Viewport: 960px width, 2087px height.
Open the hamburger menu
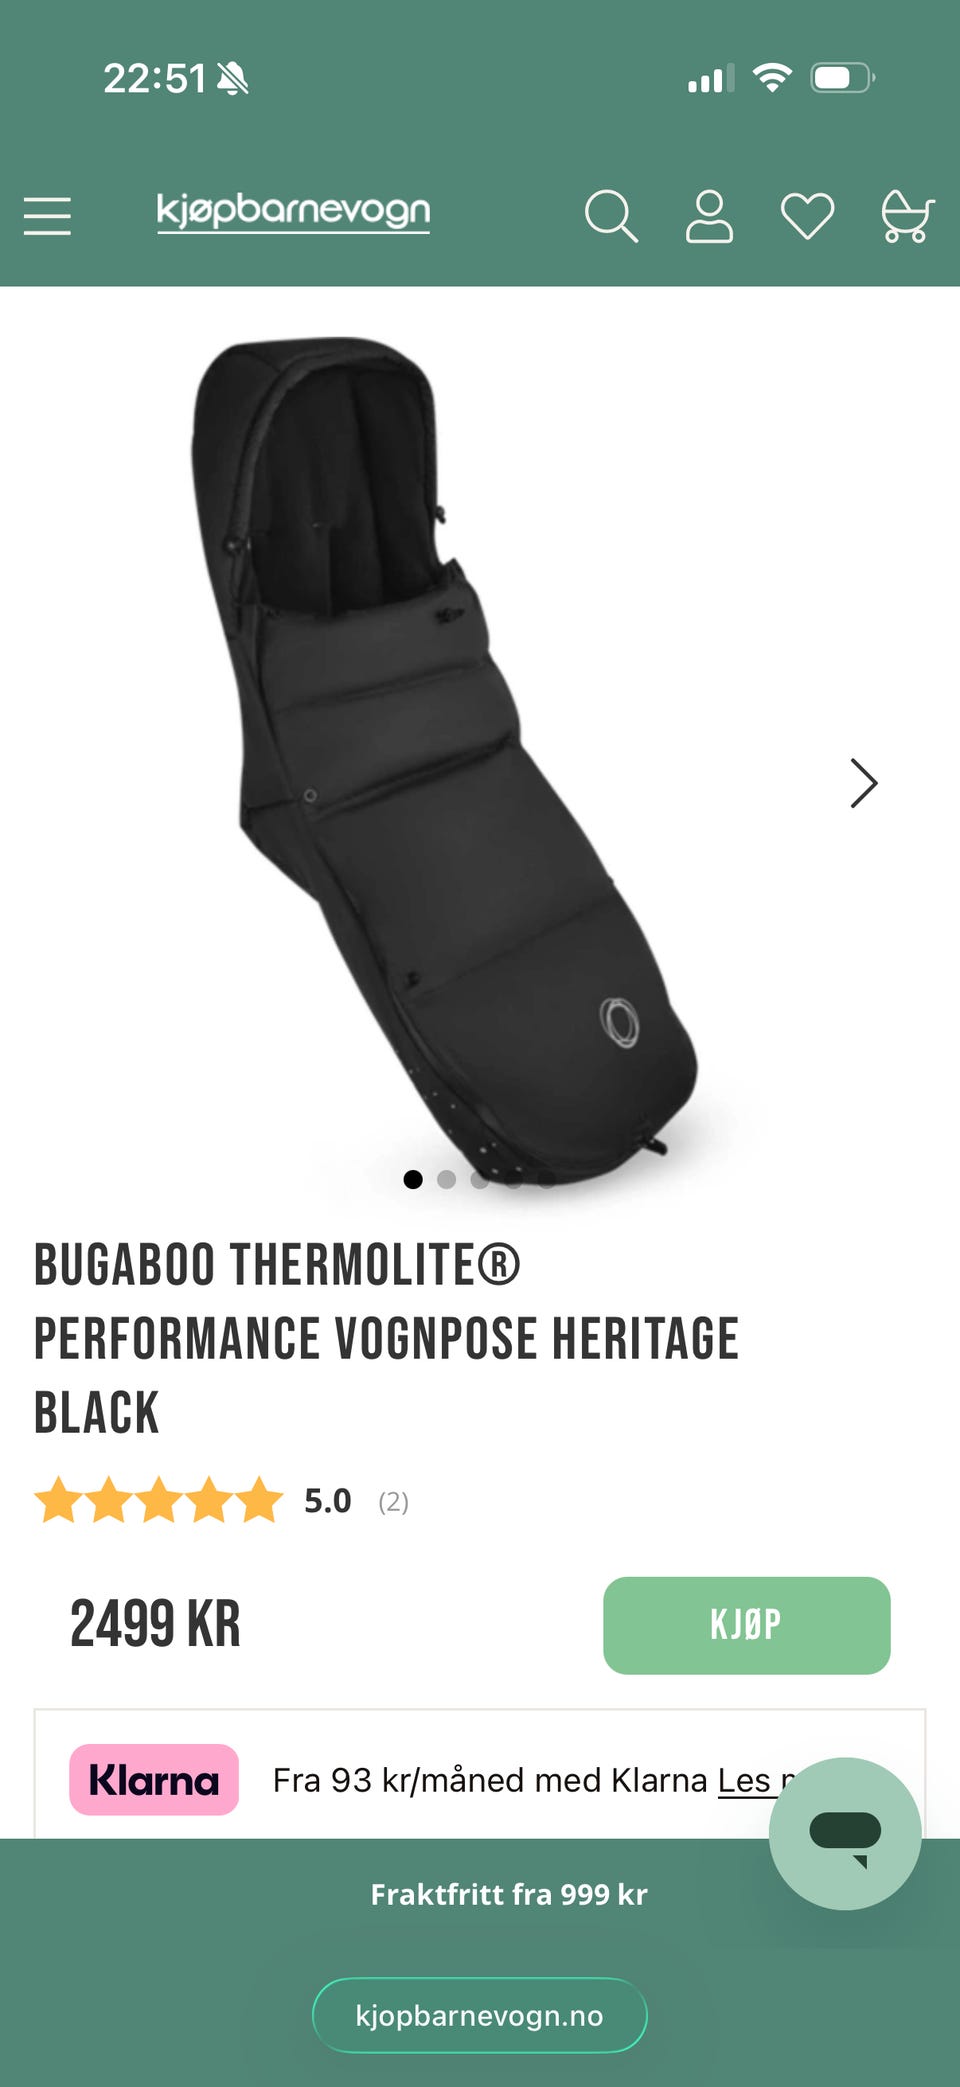(x=47, y=215)
